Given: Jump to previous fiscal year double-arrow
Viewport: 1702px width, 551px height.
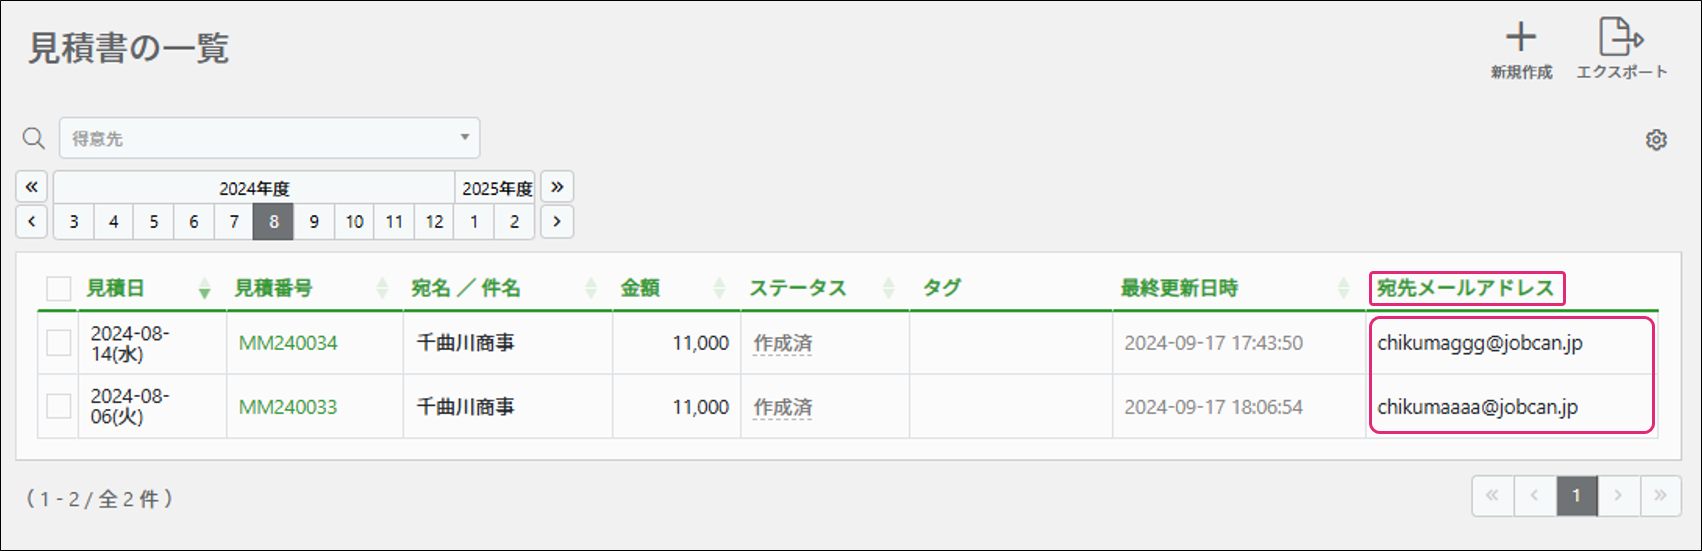Looking at the screenshot, I should [32, 187].
